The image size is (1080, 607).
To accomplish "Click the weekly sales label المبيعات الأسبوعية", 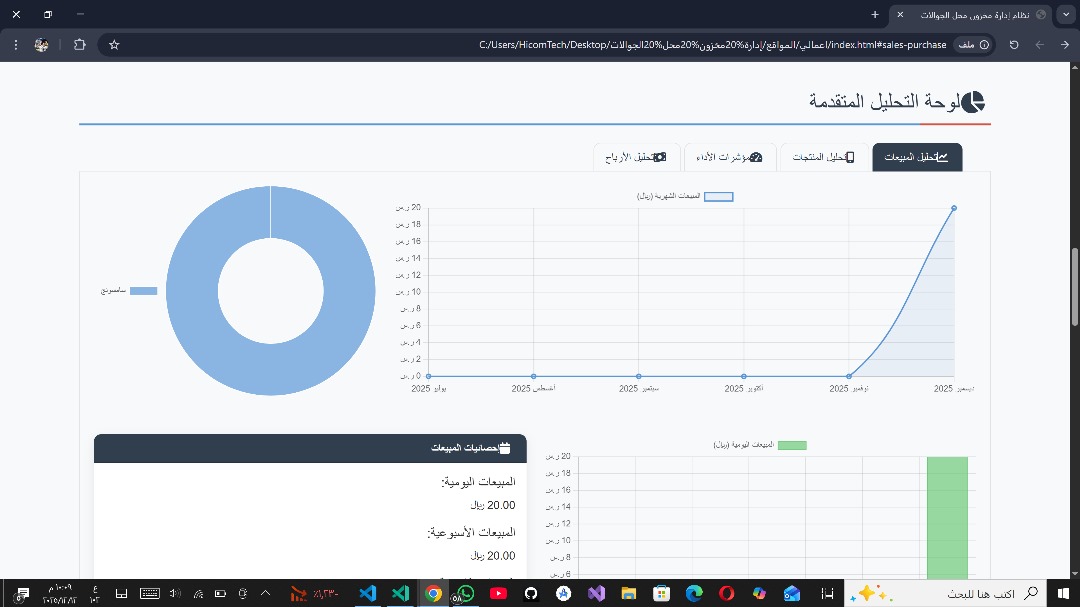I will [472, 533].
